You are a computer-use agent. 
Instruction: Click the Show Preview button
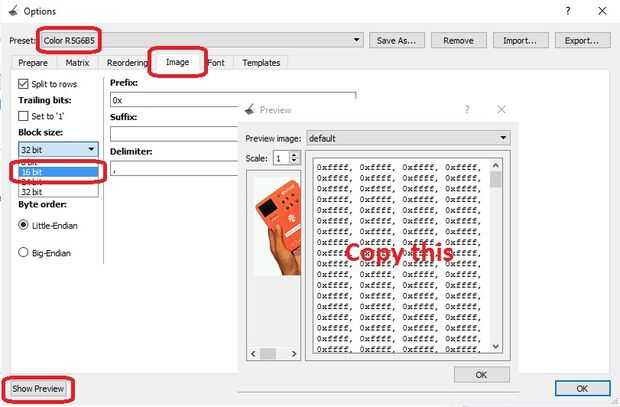click(38, 389)
